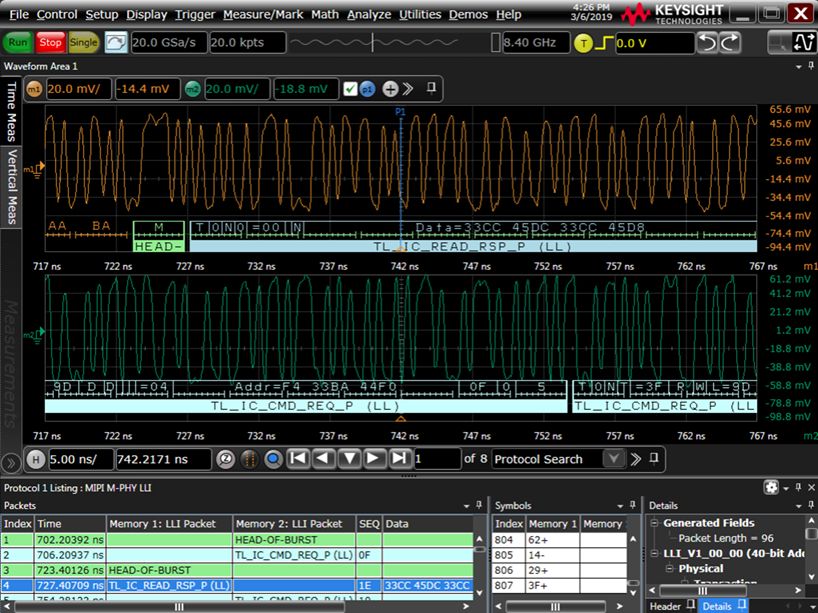This screenshot has height=613, width=818.
Task: Open the Measure/Mark menu
Action: coord(263,14)
